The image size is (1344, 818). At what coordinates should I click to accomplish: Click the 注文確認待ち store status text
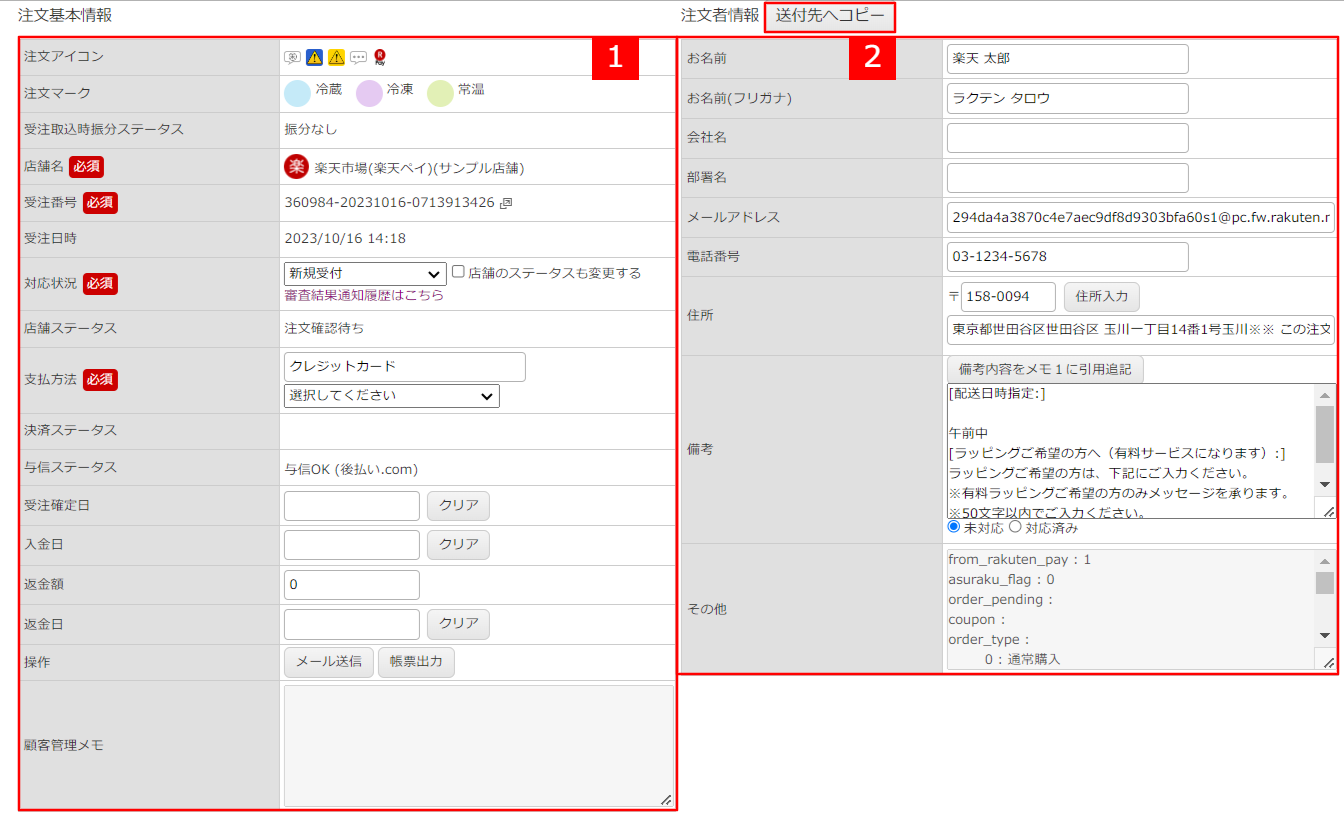(x=324, y=328)
